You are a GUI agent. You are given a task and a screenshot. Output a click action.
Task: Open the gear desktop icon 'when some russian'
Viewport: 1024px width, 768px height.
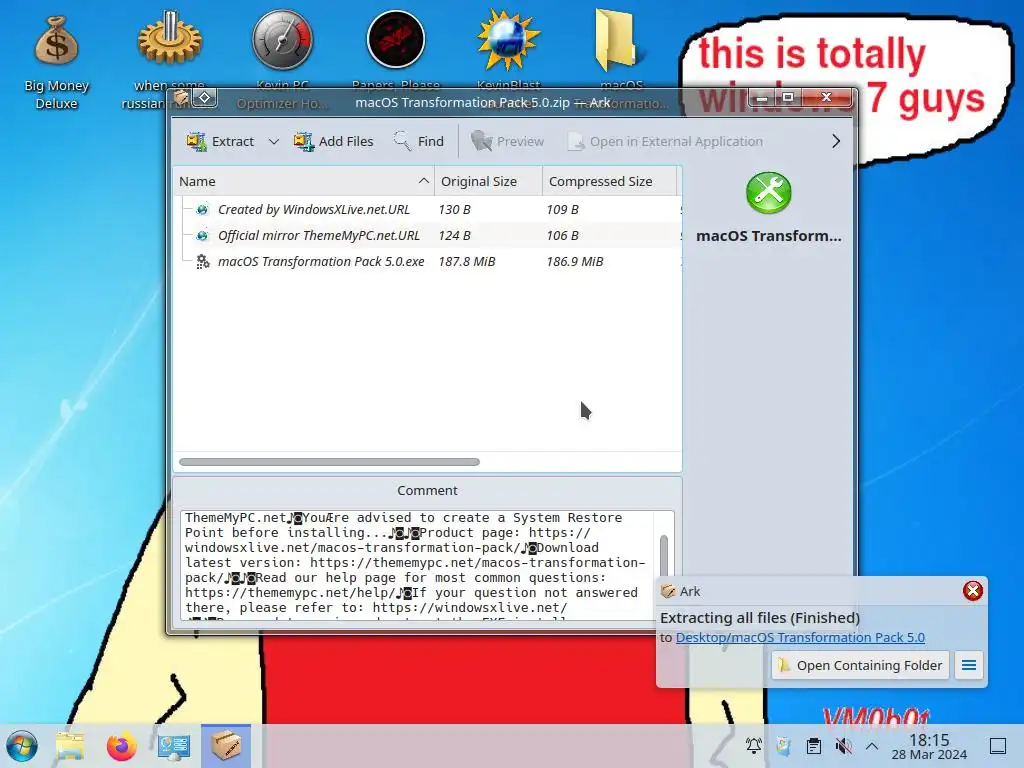169,59
